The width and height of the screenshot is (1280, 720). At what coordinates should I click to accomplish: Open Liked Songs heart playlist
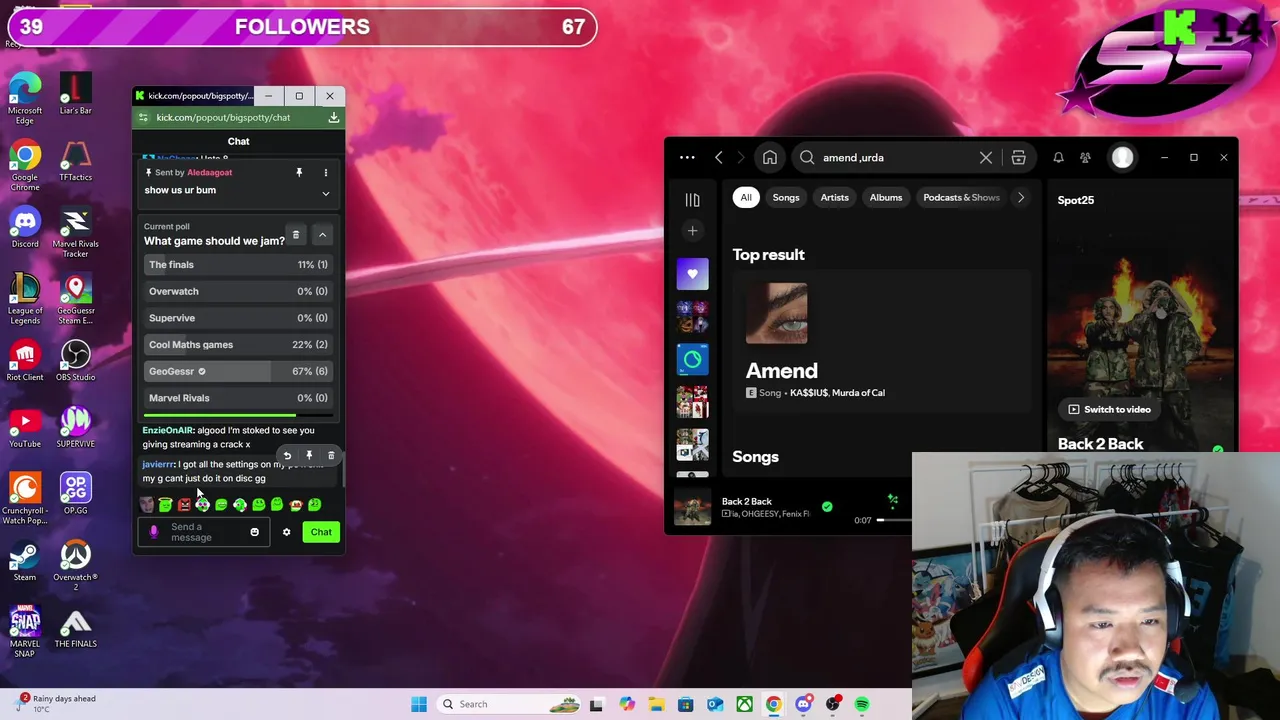[x=692, y=274]
